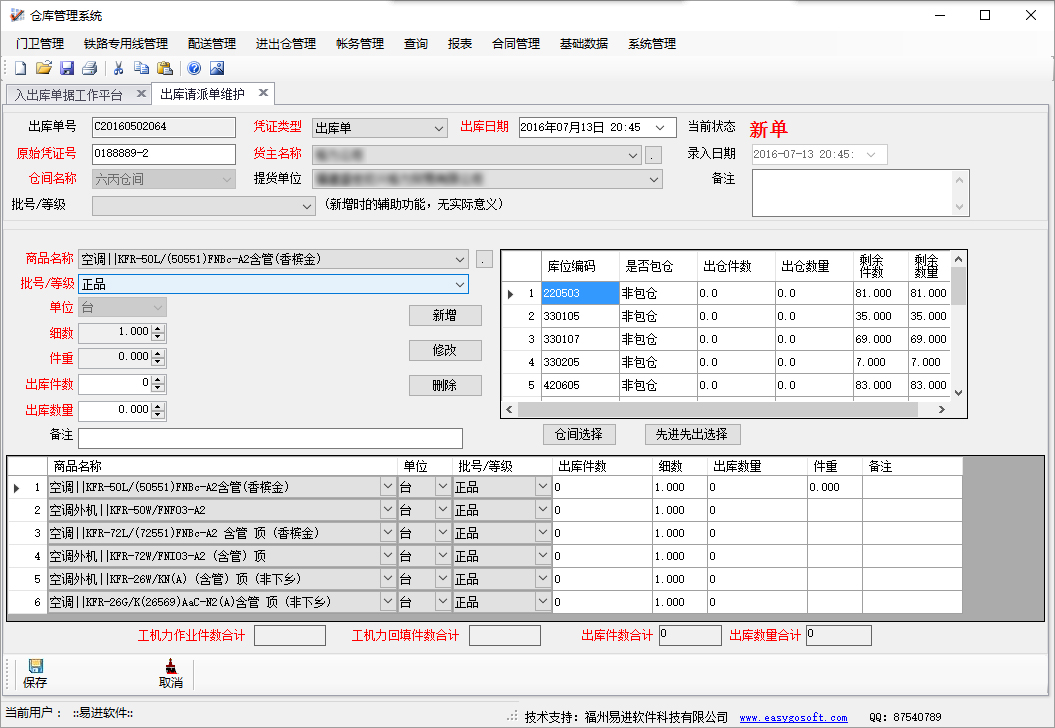The width and height of the screenshot is (1055, 728).
Task: Click the New document toolbar icon
Action: point(20,68)
